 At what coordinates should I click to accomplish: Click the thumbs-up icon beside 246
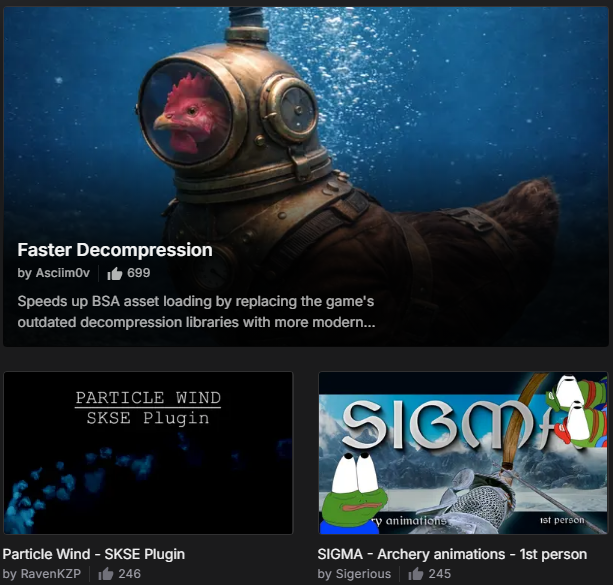tap(106, 574)
